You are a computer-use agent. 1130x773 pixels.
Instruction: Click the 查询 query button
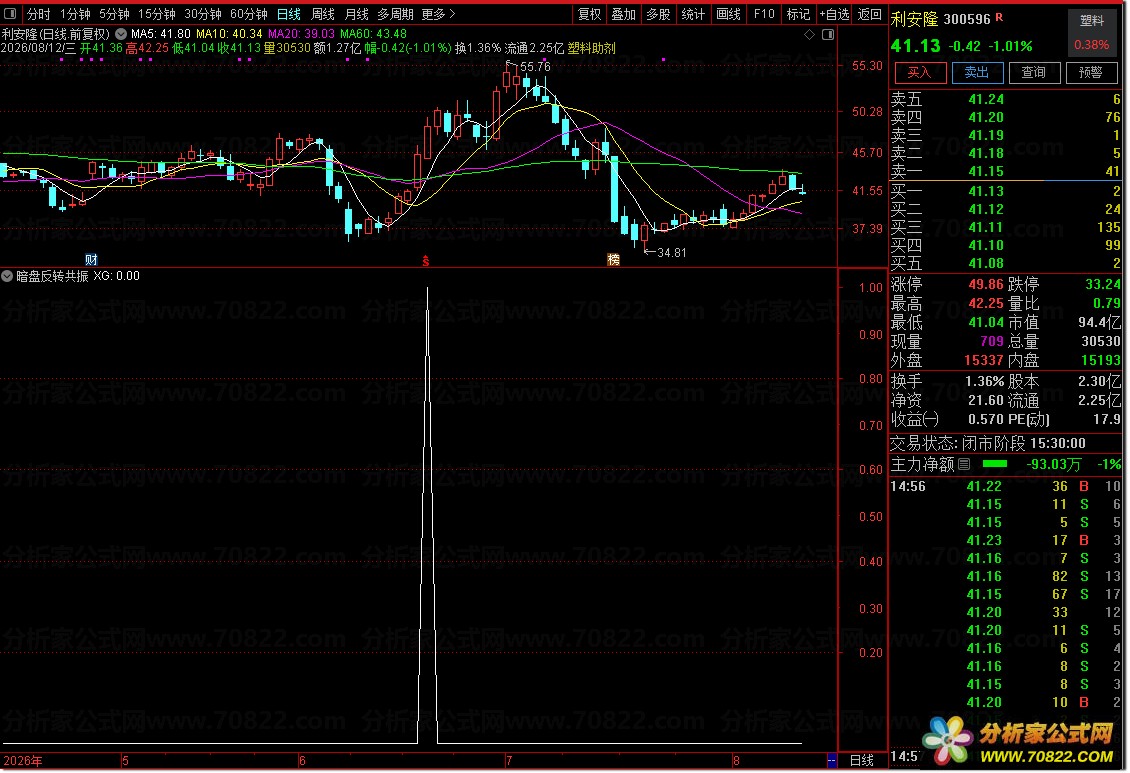click(1034, 72)
